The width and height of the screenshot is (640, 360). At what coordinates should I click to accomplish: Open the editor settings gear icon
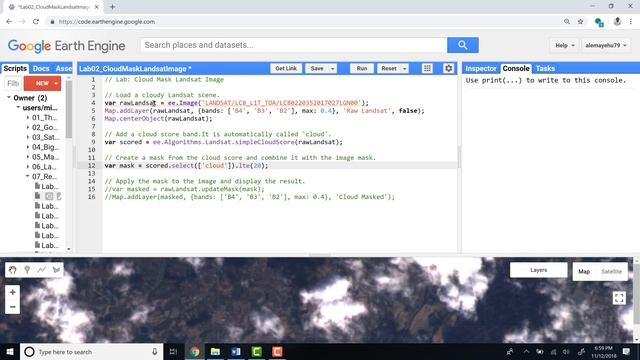(x=448, y=68)
